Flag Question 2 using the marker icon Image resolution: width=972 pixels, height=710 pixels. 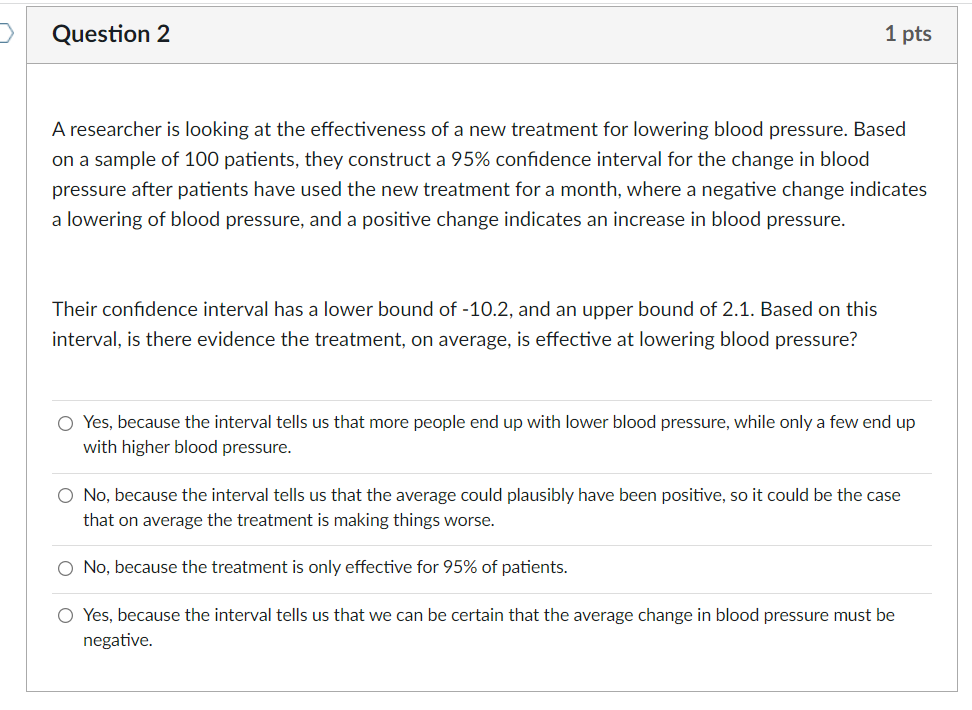(x=5, y=34)
